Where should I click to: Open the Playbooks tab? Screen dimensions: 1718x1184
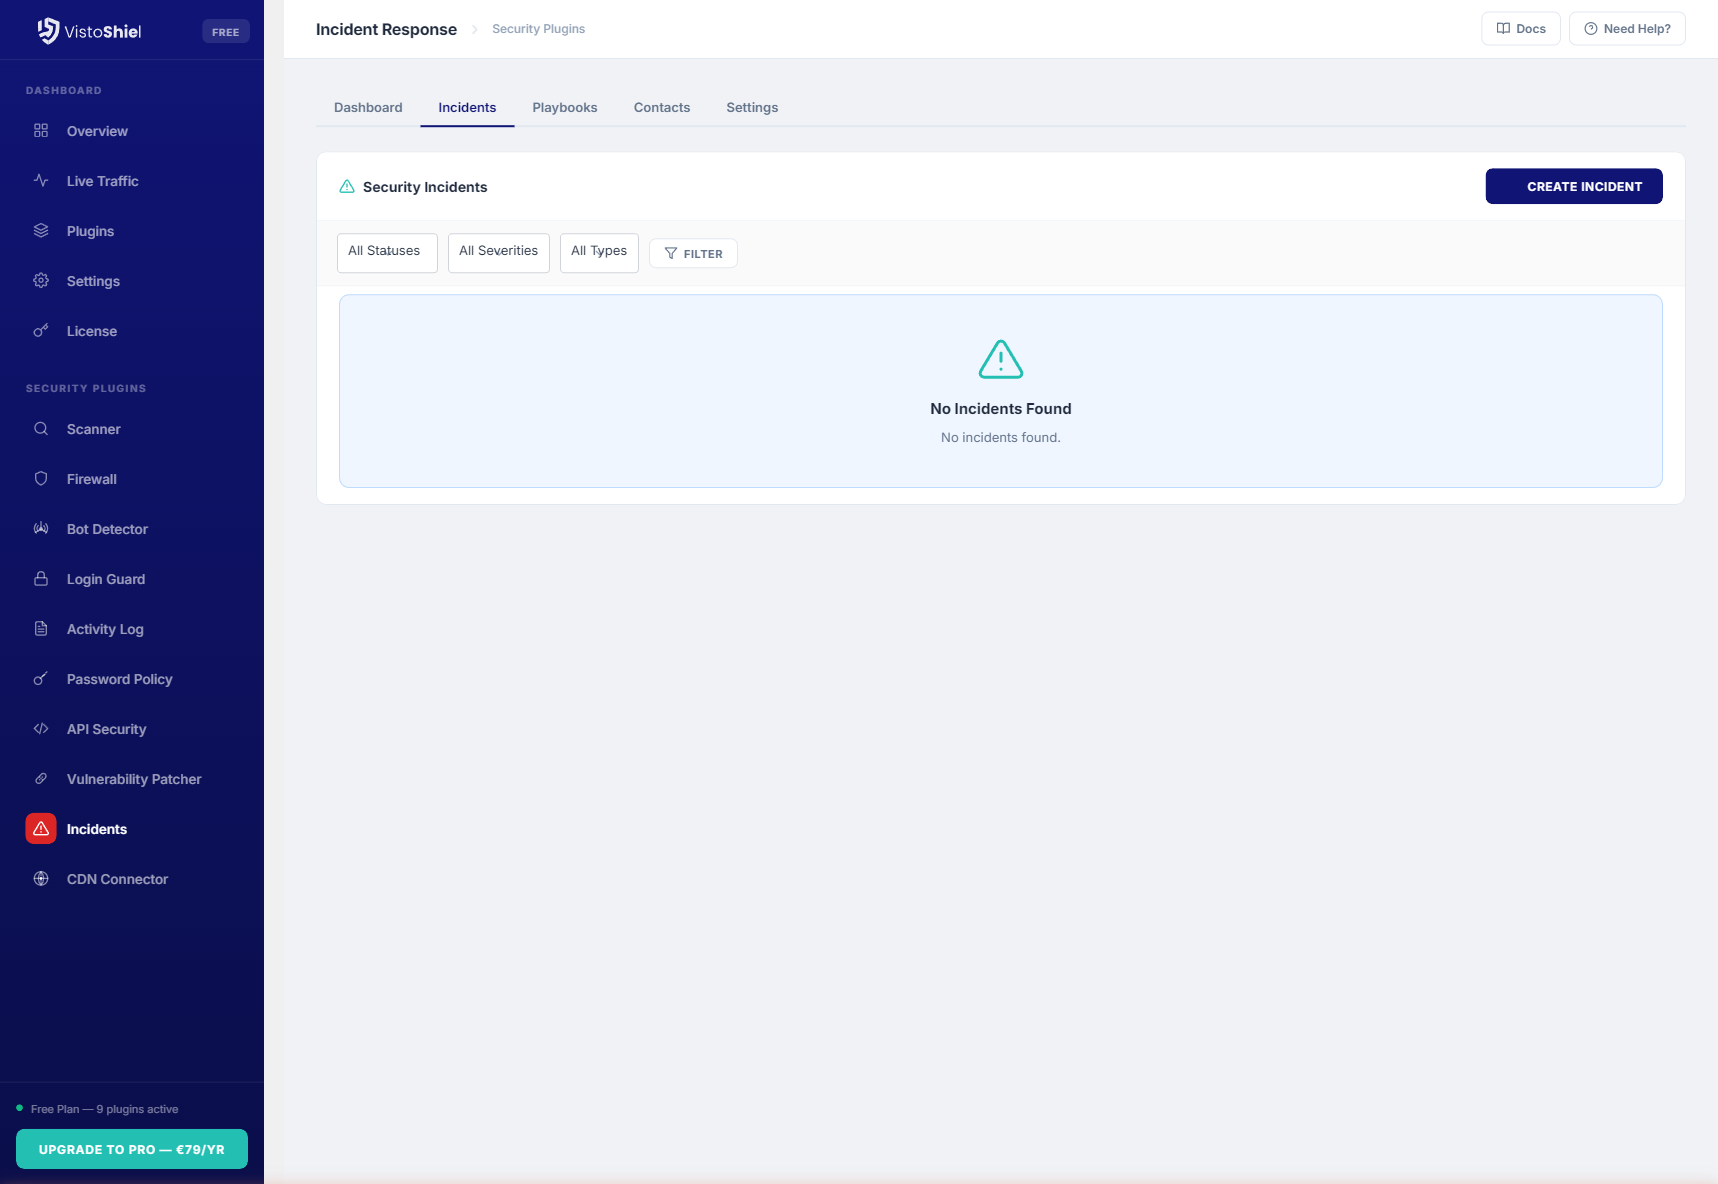tap(565, 107)
